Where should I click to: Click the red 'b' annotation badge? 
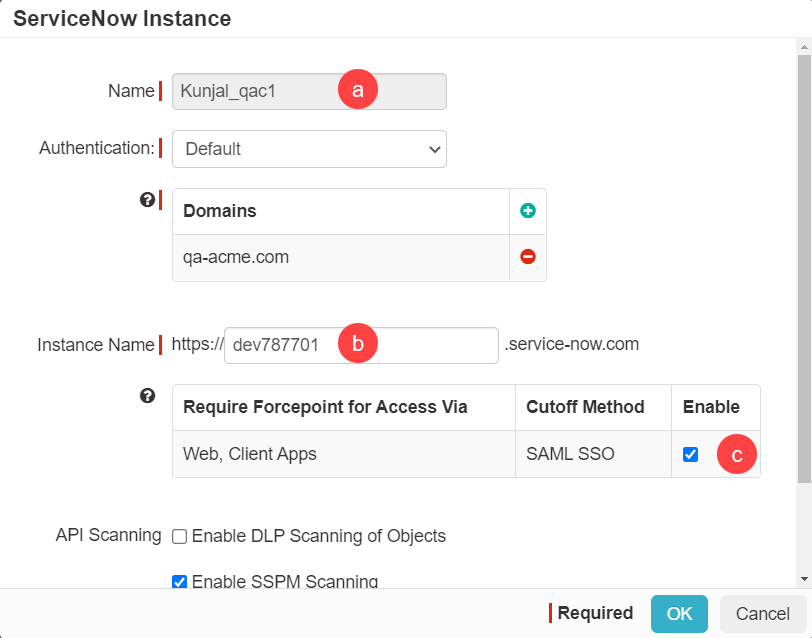[358, 344]
